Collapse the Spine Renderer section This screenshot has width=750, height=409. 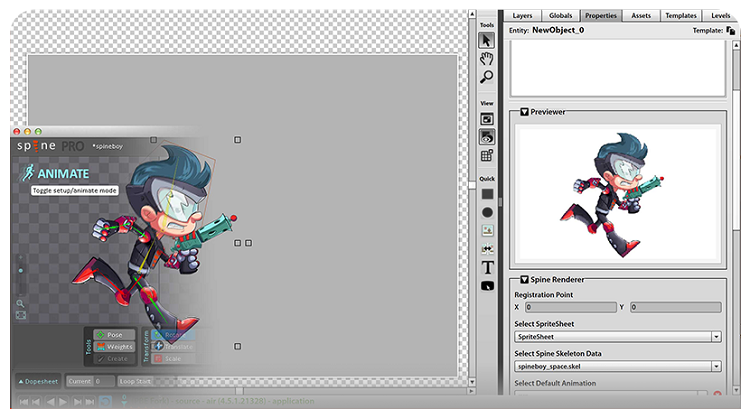coord(524,279)
